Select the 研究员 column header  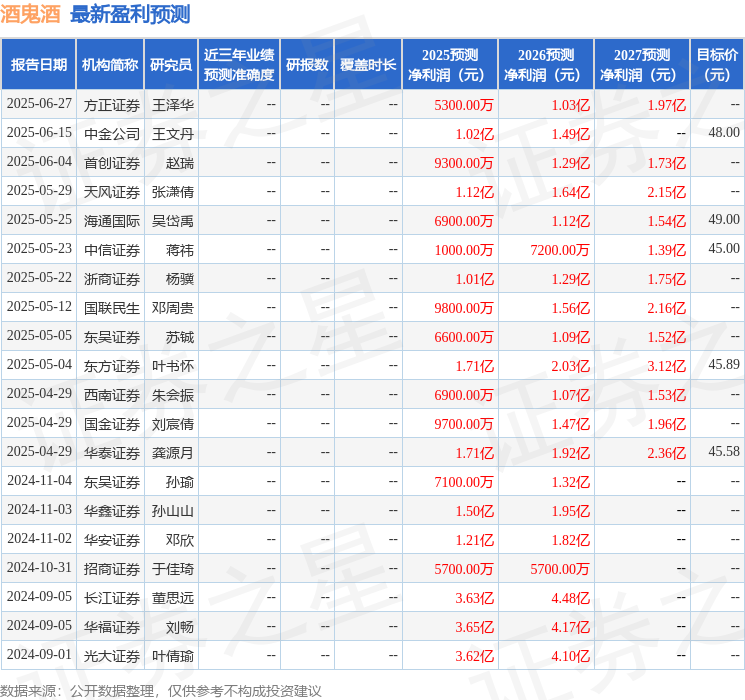point(171,65)
